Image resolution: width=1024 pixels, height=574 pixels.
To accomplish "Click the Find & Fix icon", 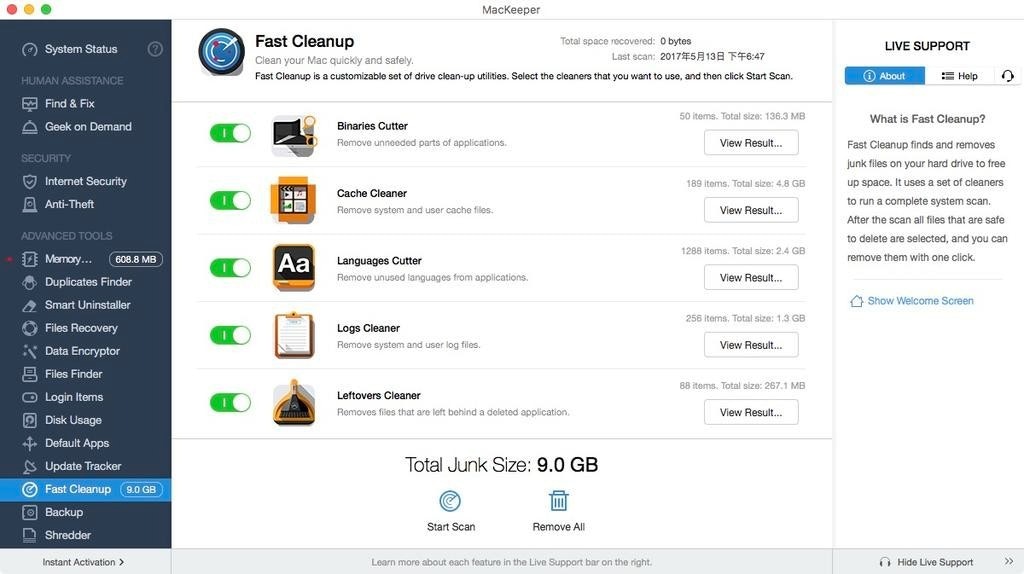I will click(29, 104).
